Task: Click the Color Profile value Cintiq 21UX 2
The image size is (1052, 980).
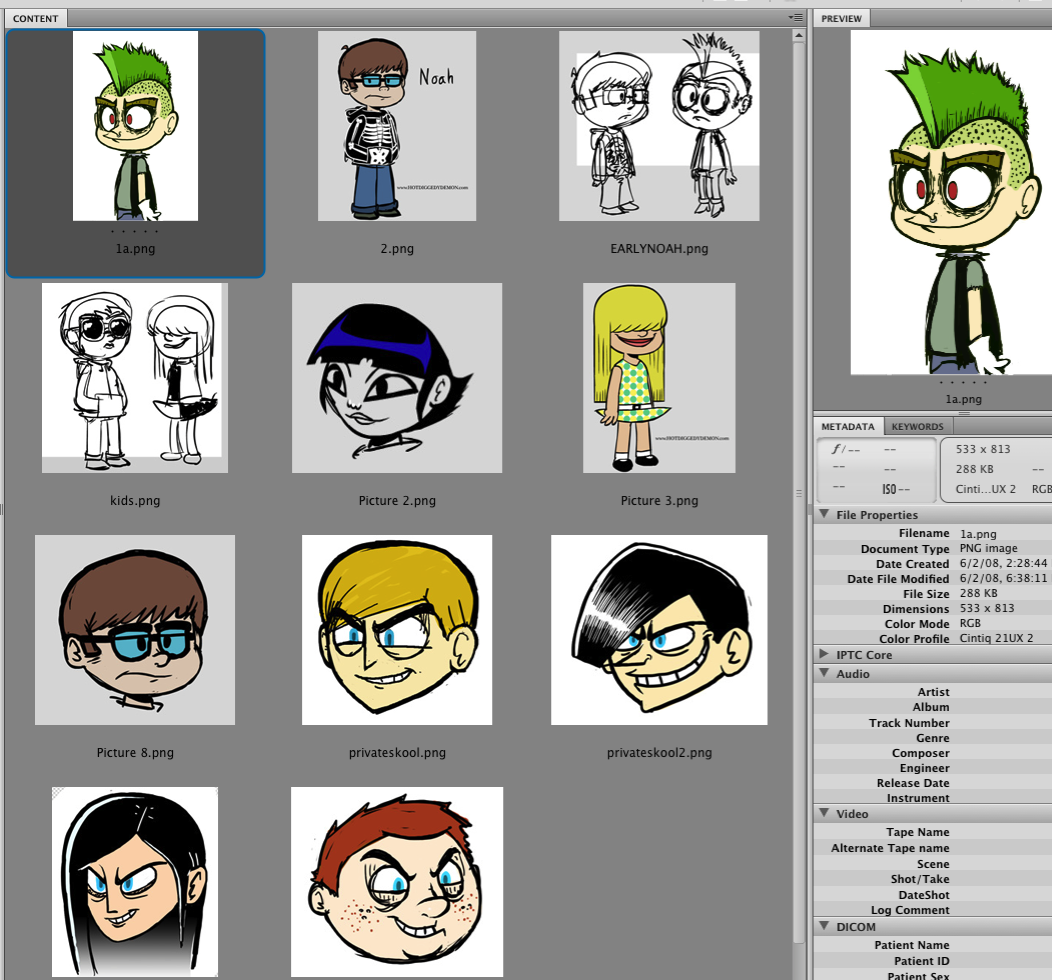Action: [x=996, y=638]
